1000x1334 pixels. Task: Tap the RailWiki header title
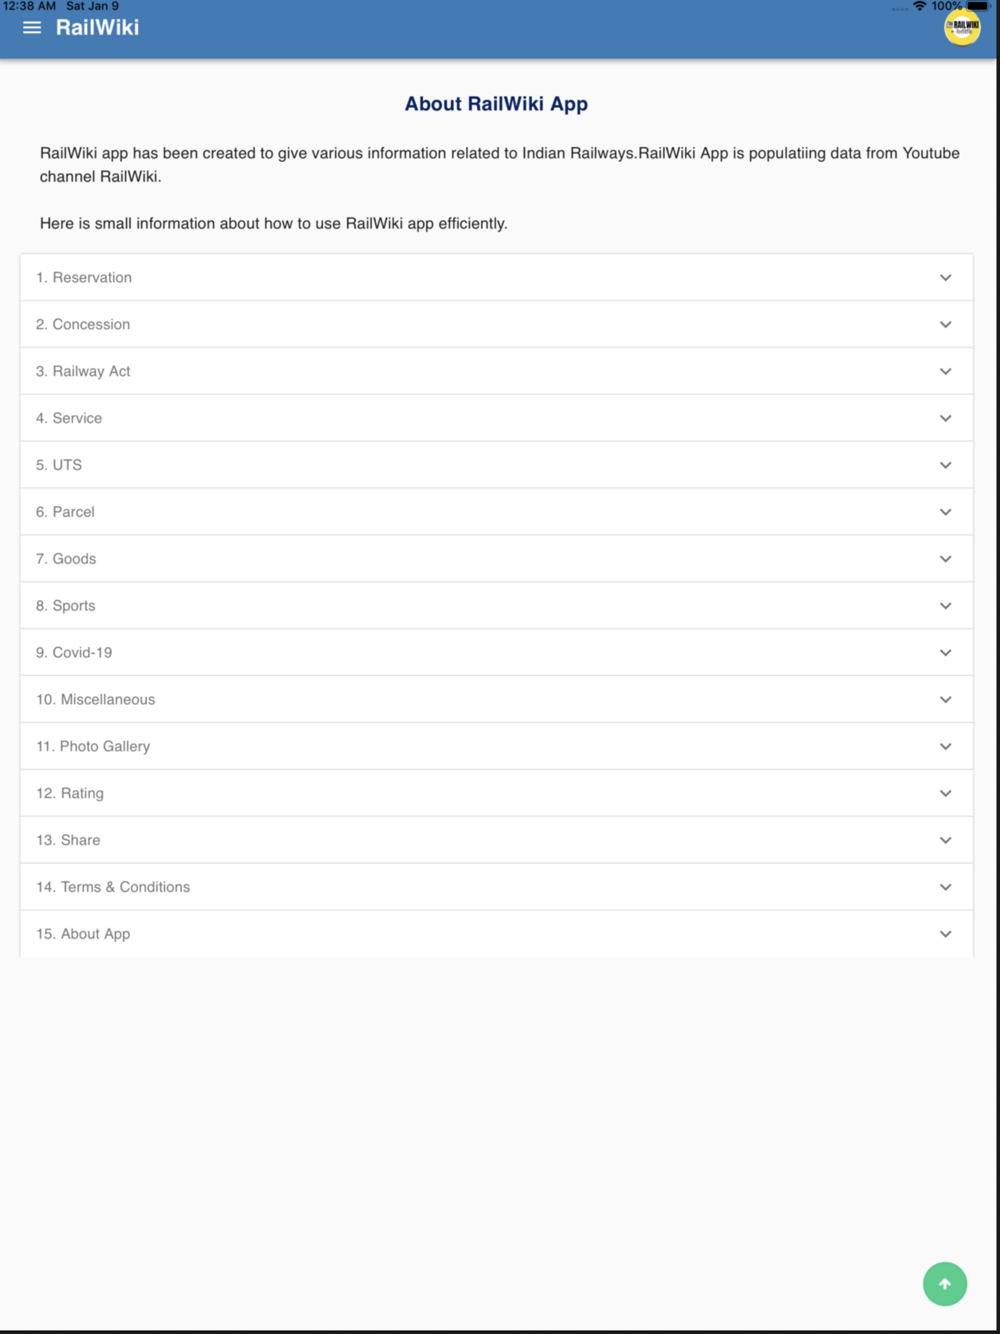[97, 28]
